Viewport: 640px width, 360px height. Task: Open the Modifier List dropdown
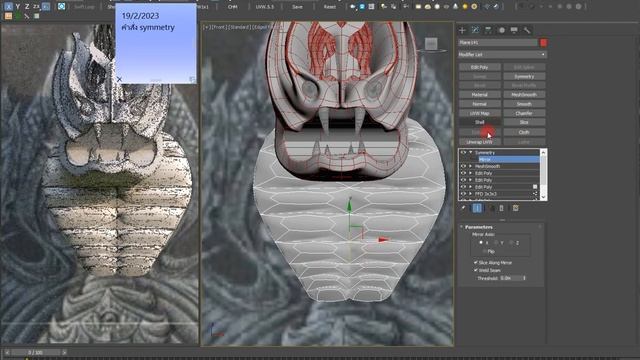(x=502, y=54)
